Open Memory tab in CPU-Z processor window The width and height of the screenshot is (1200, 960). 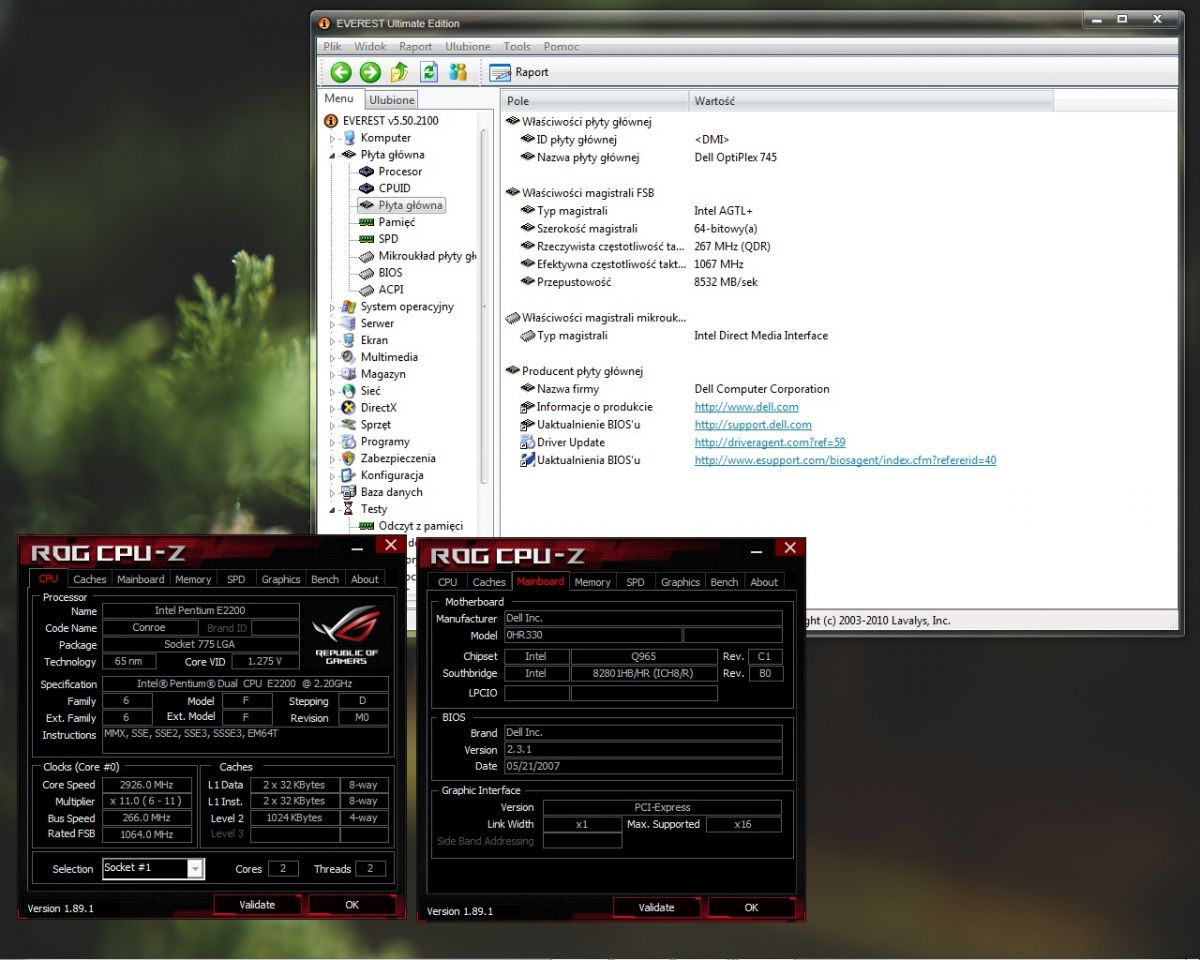tap(193, 579)
